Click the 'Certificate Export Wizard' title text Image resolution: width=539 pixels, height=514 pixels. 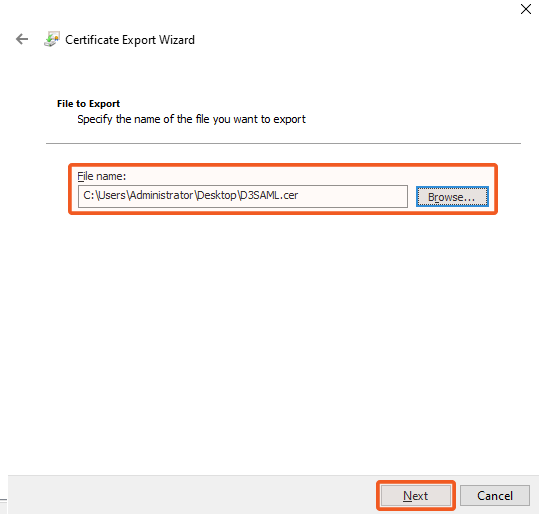point(130,40)
